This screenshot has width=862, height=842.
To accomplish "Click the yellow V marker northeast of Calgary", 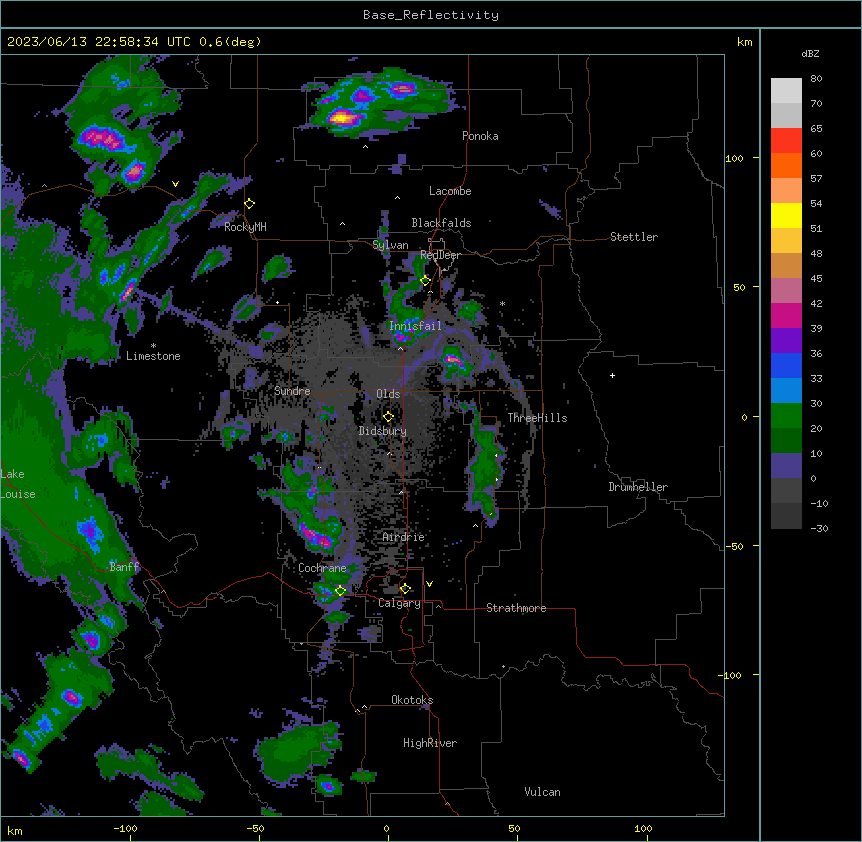I will click(429, 584).
